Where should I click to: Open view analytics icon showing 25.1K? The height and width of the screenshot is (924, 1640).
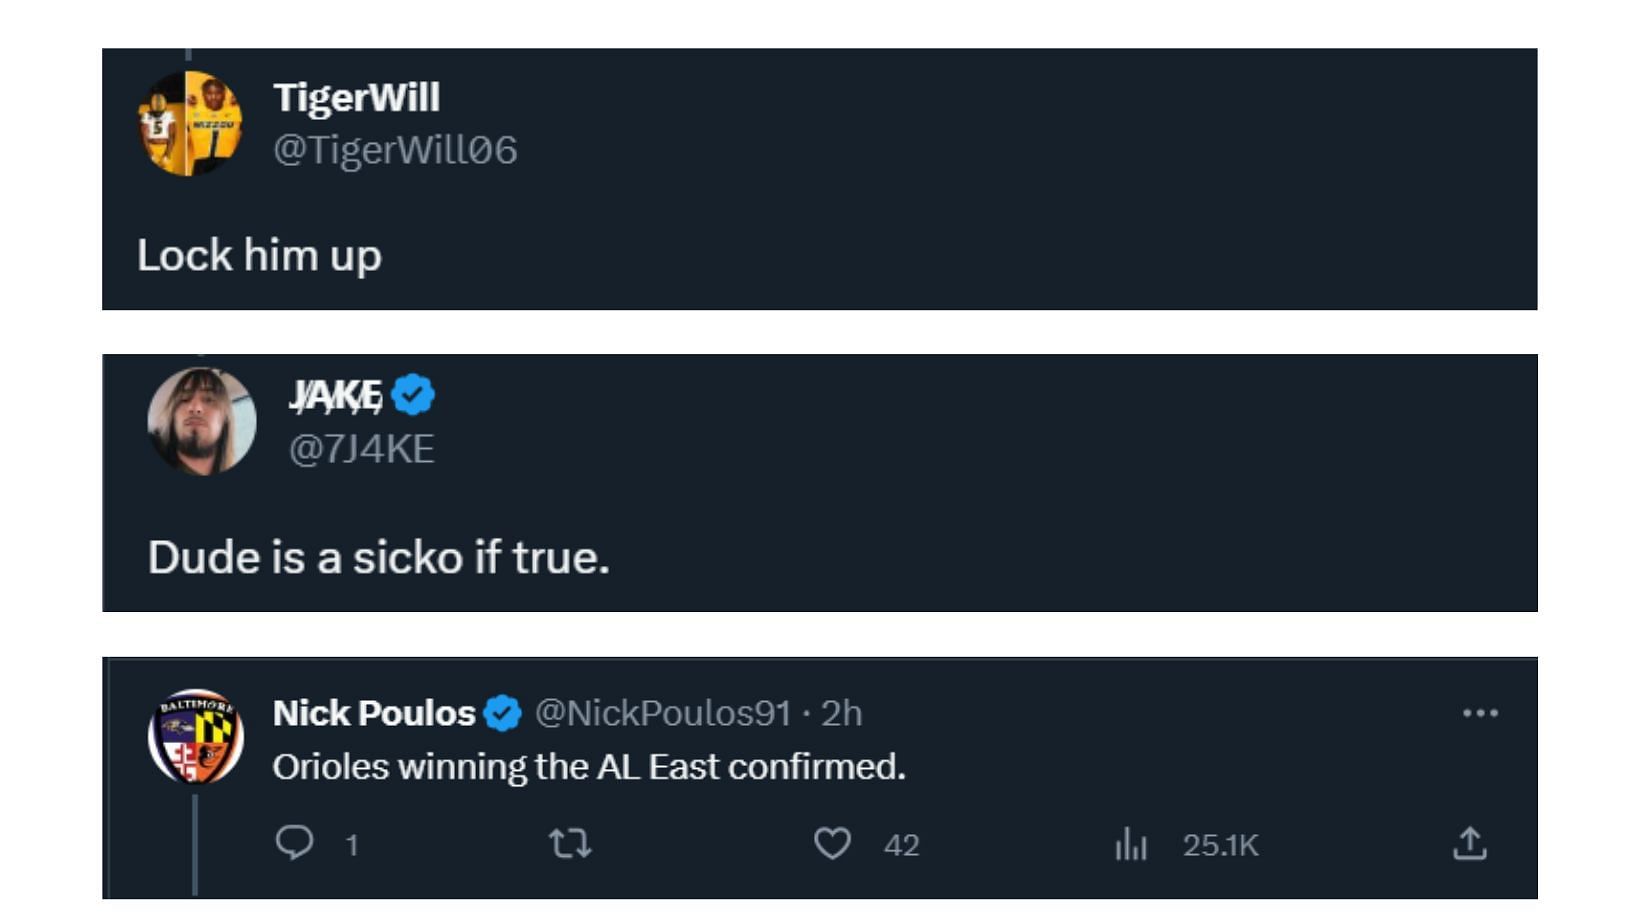1131,845
